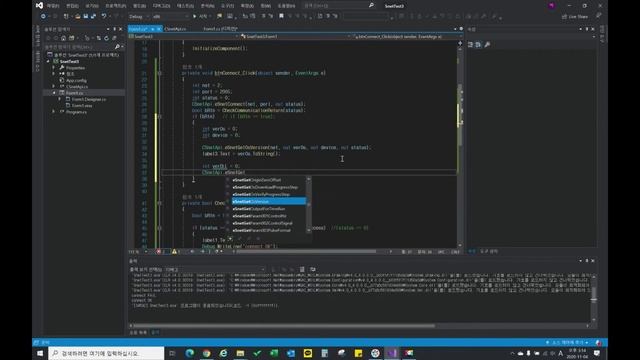Click the Visual Studio logo icon
Screen dimensions: 640x360
(x=39, y=5)
